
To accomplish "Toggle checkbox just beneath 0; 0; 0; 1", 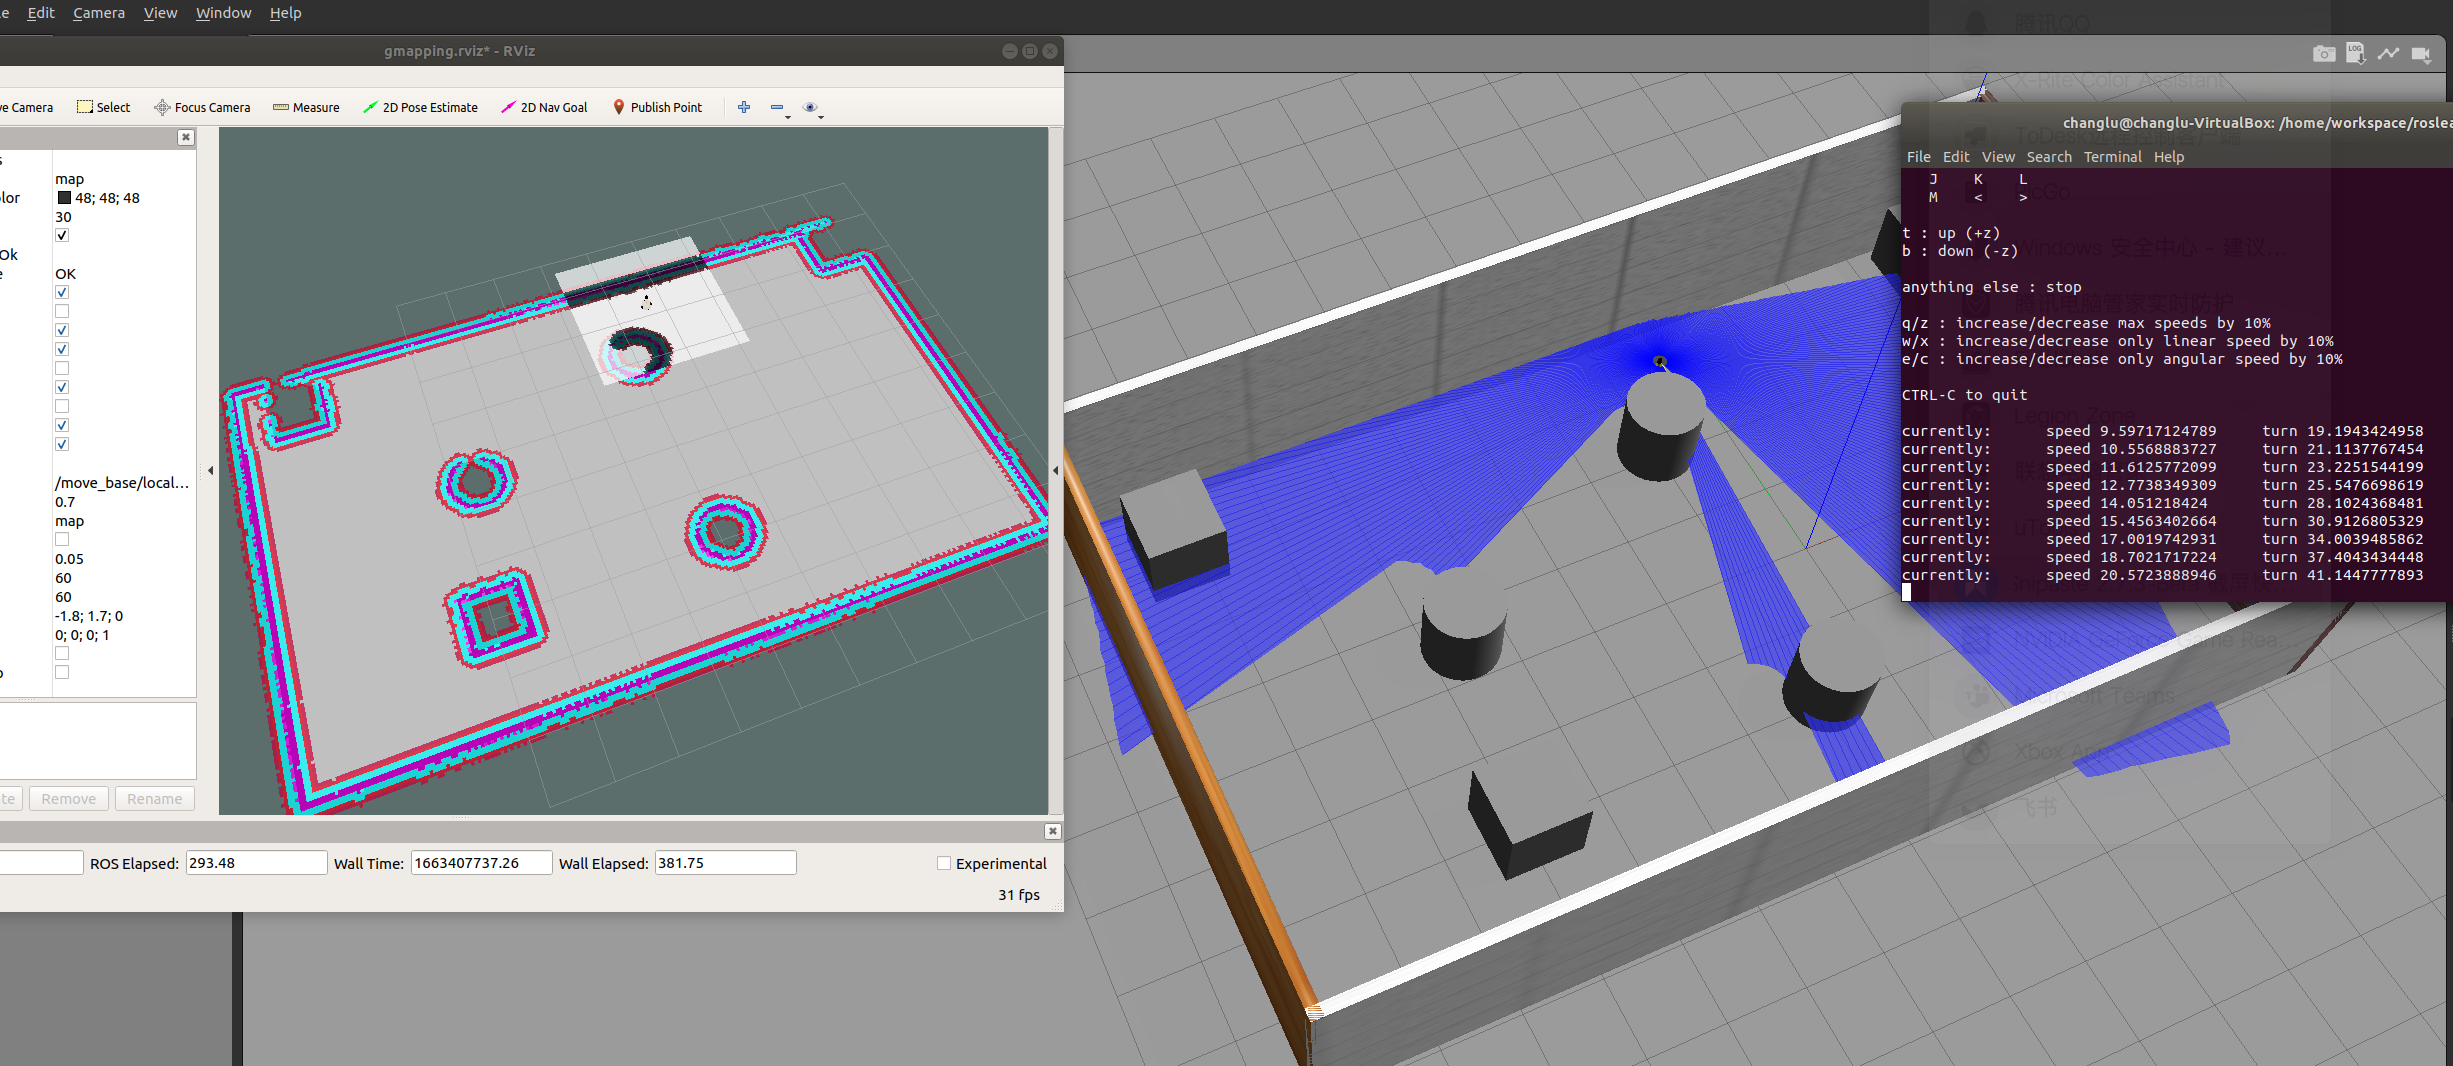I will click(62, 653).
